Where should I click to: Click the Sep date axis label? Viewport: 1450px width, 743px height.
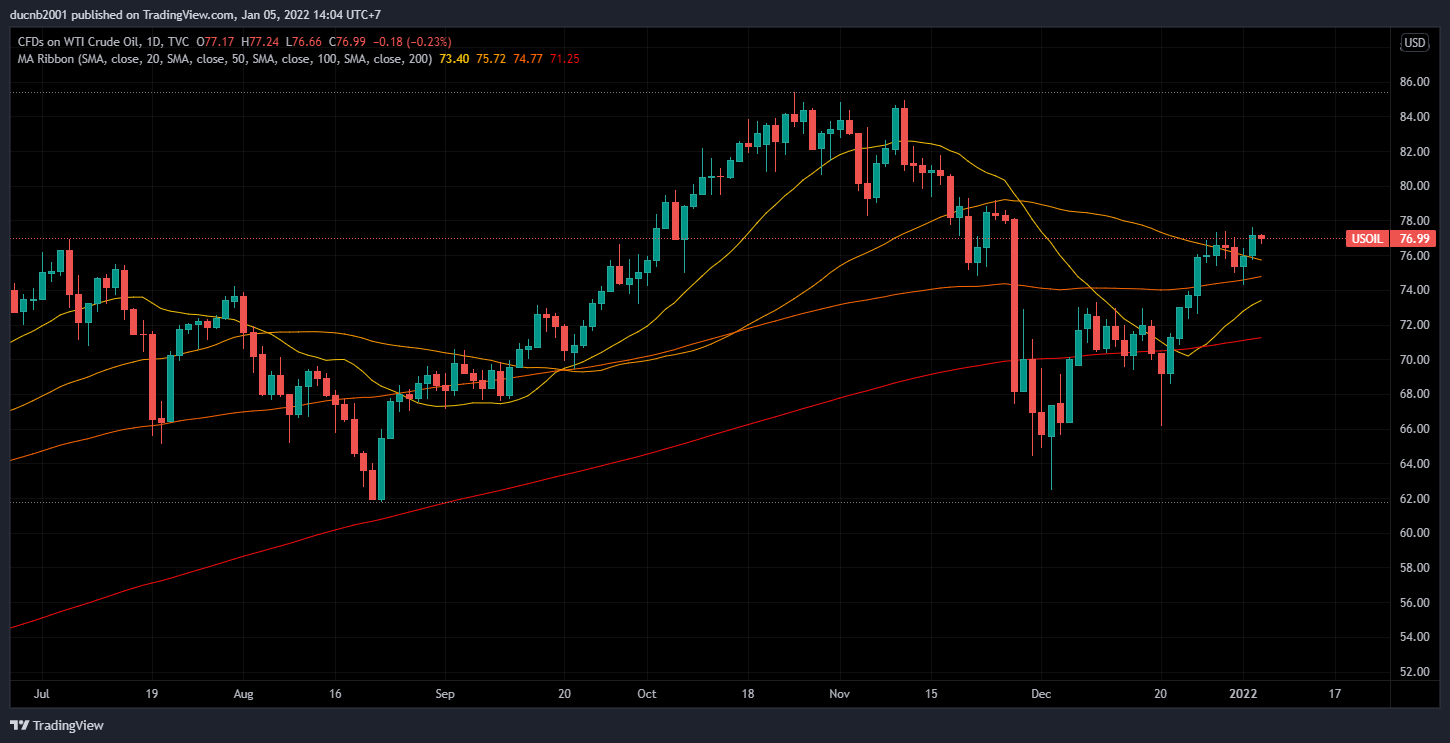pos(446,693)
